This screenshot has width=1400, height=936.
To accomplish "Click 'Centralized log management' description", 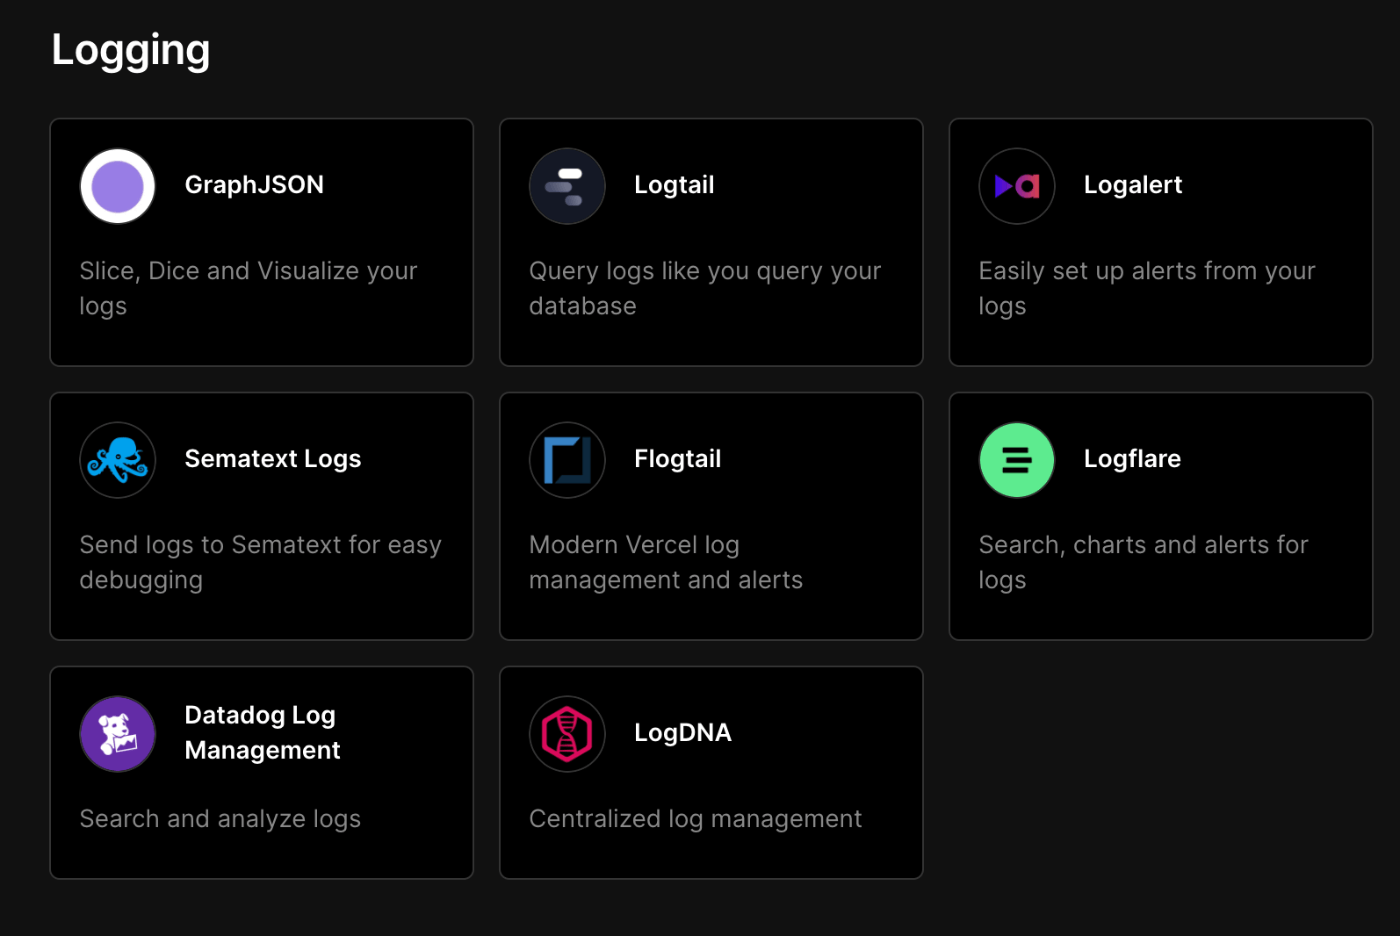I will point(695,819).
